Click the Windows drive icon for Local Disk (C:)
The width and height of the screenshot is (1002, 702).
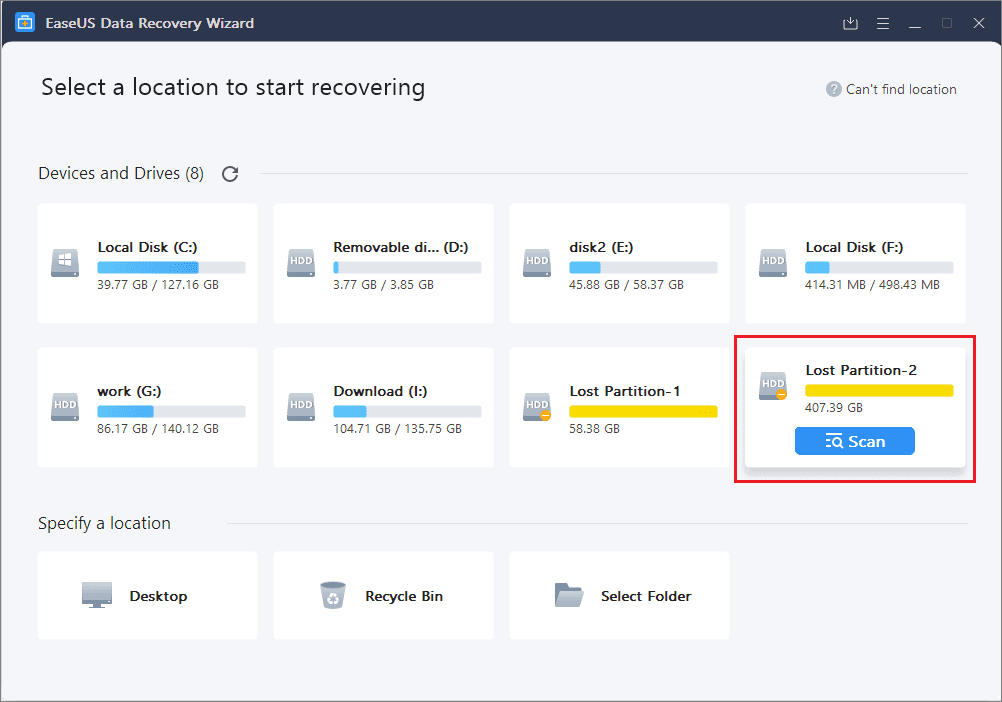tap(64, 264)
